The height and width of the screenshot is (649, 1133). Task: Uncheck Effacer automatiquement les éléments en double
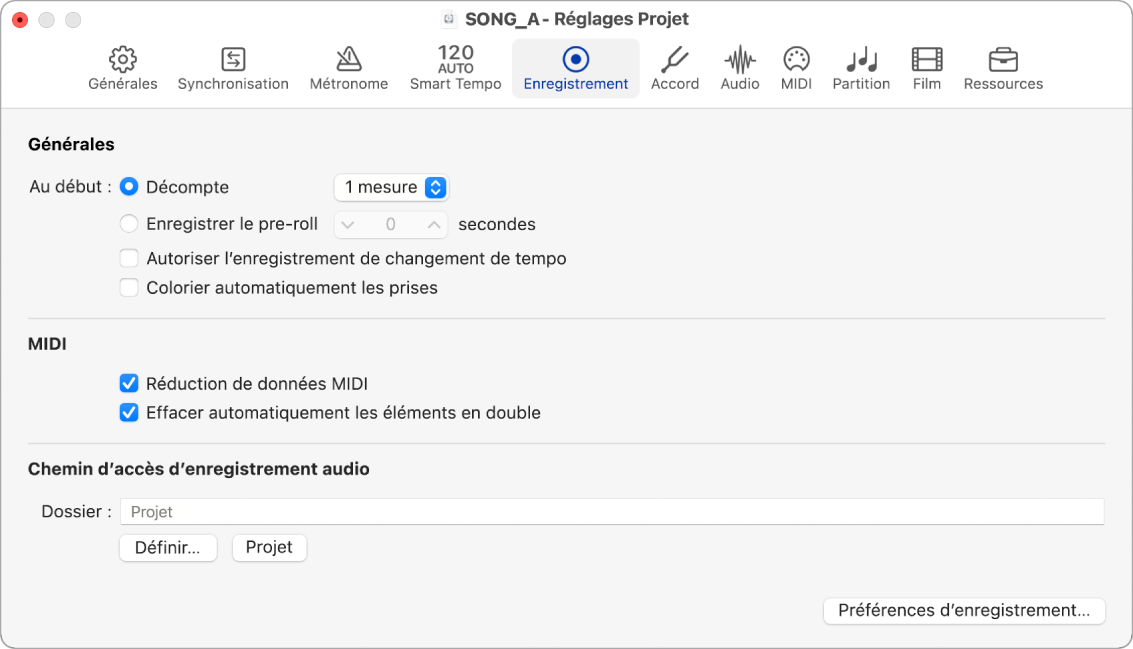click(x=129, y=413)
